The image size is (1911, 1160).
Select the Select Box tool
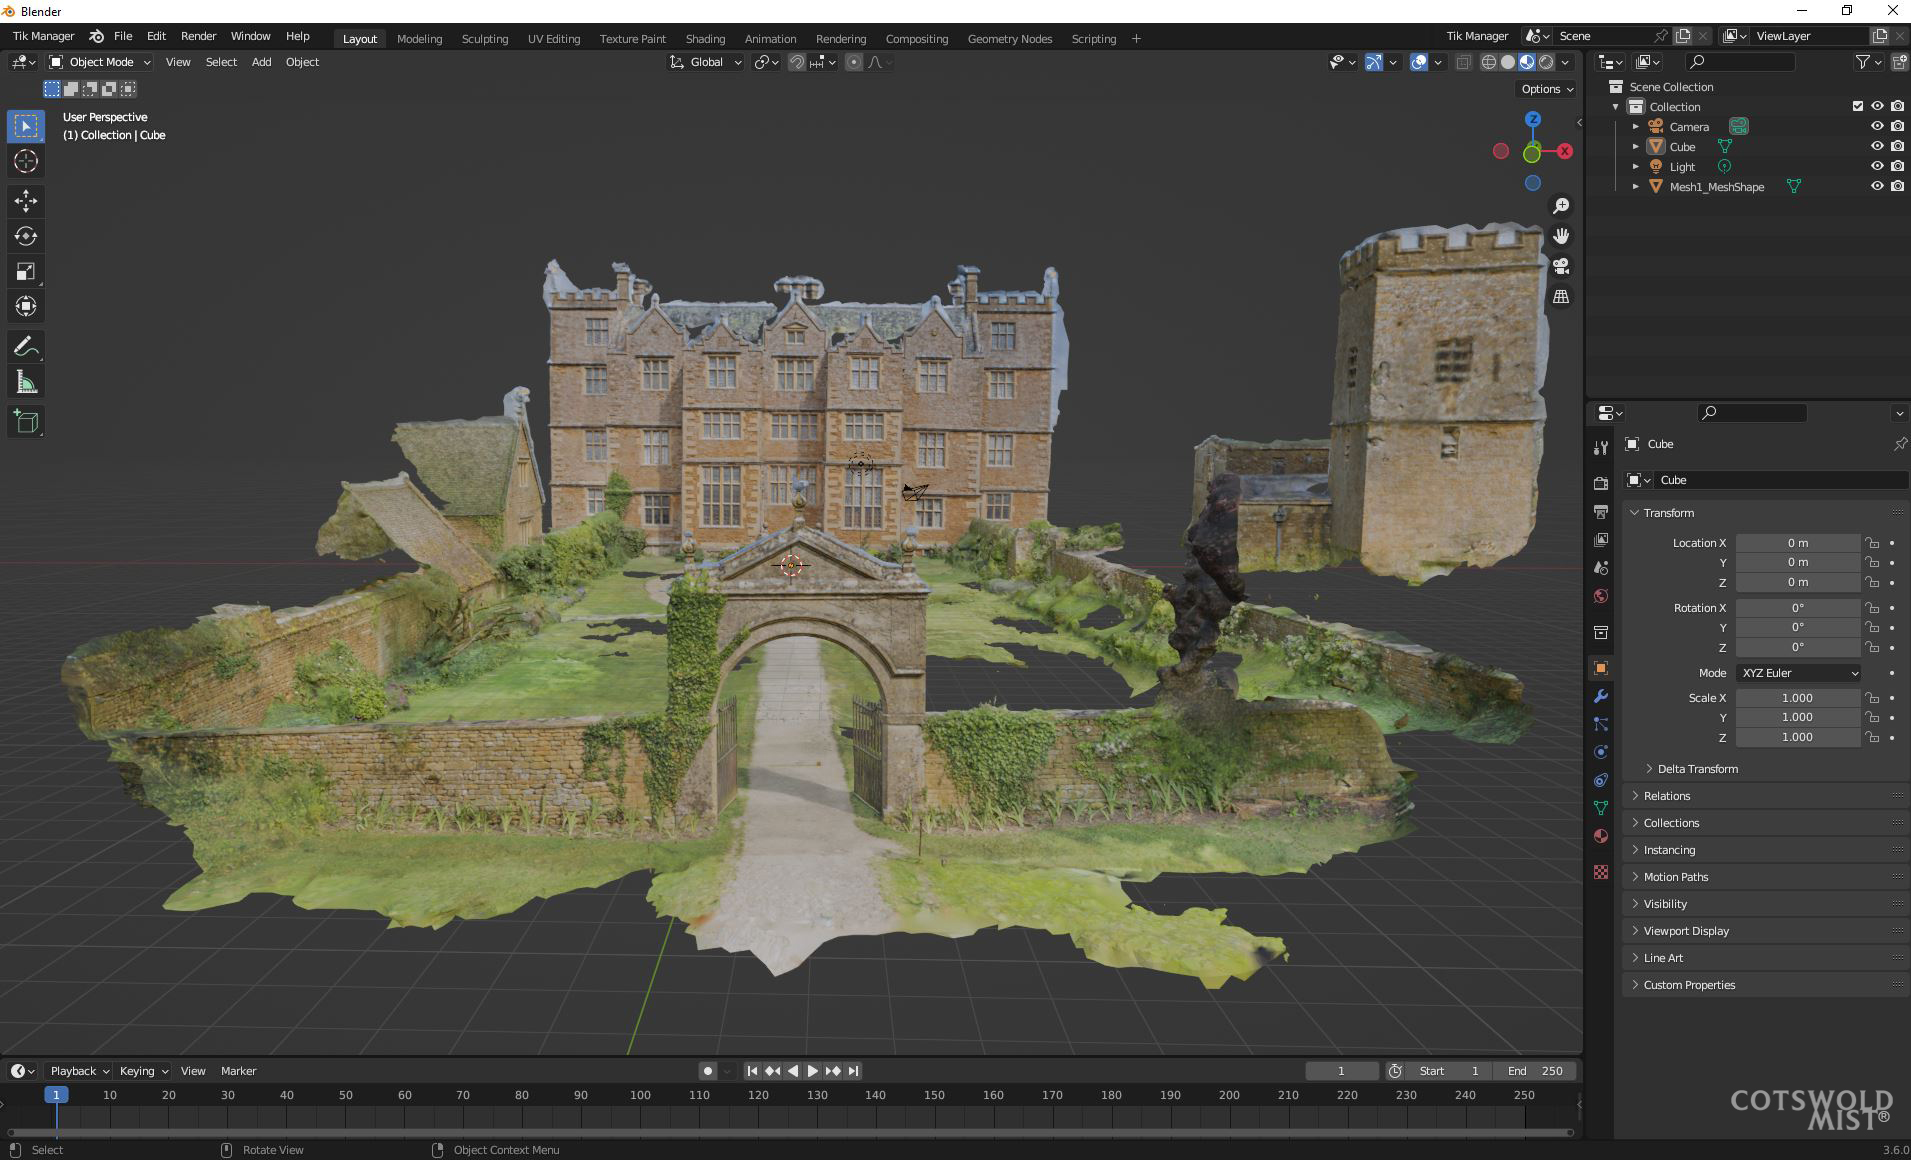tap(26, 126)
